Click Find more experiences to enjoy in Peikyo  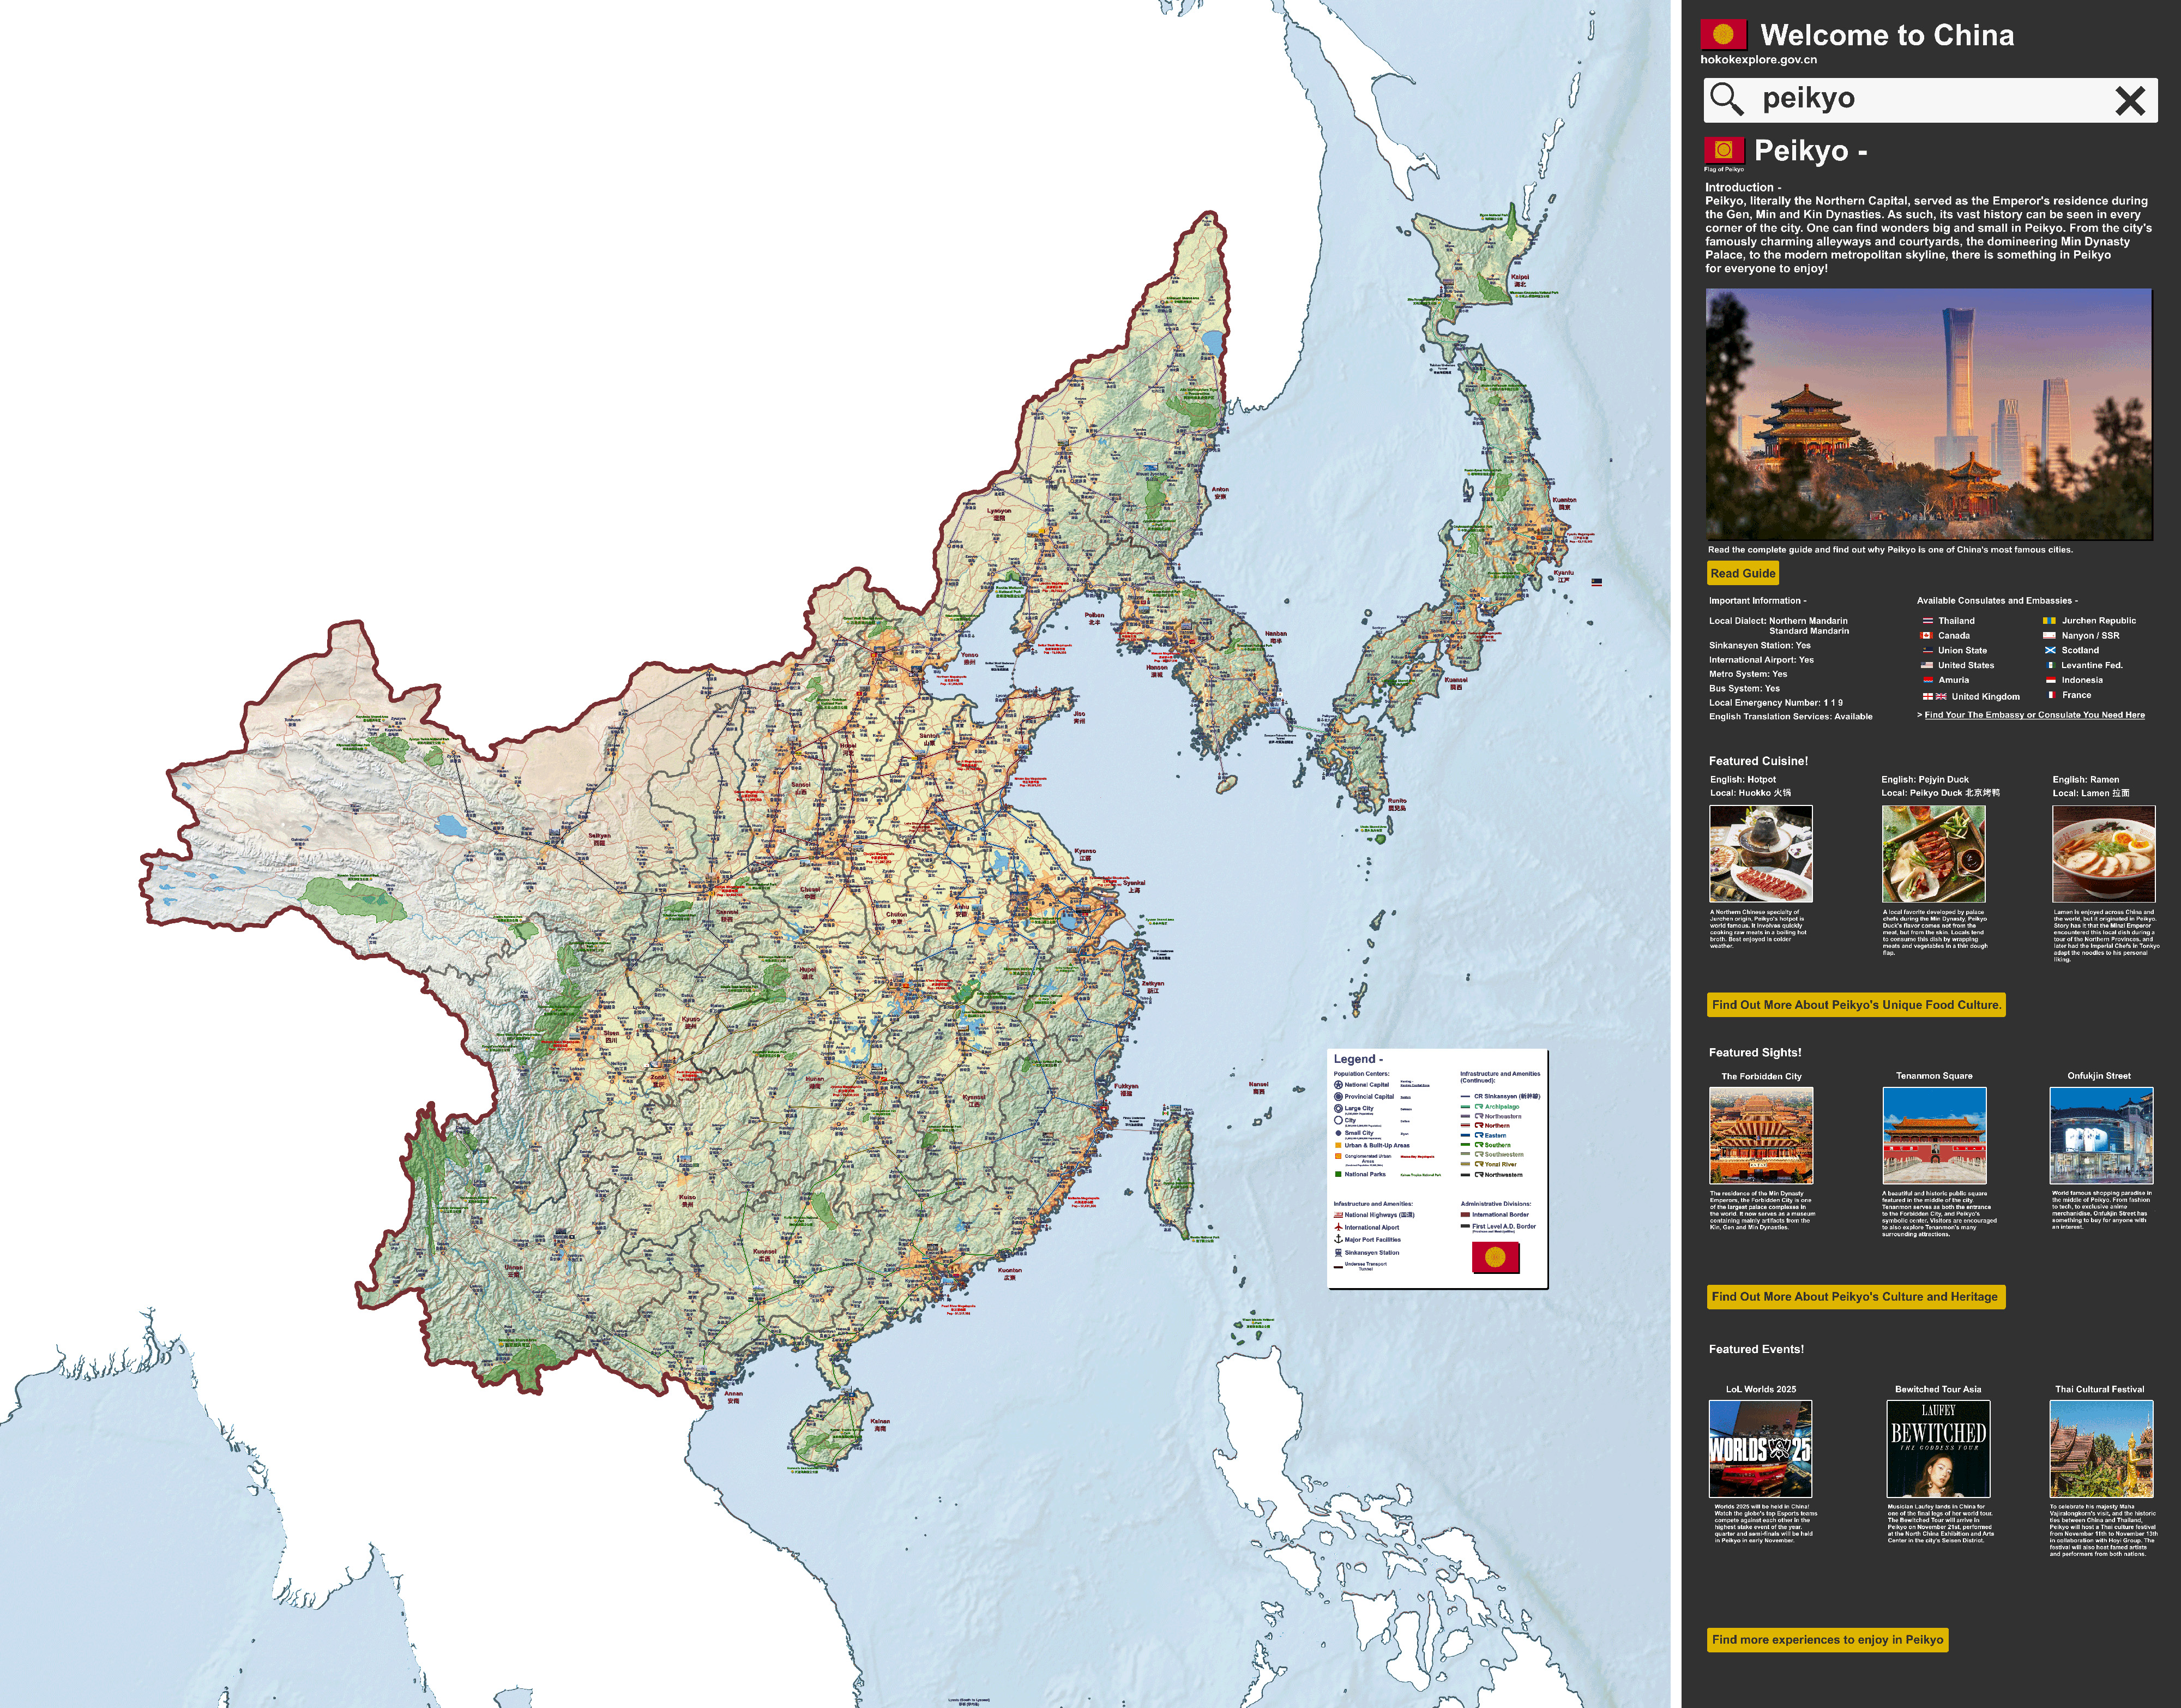click(1827, 1639)
